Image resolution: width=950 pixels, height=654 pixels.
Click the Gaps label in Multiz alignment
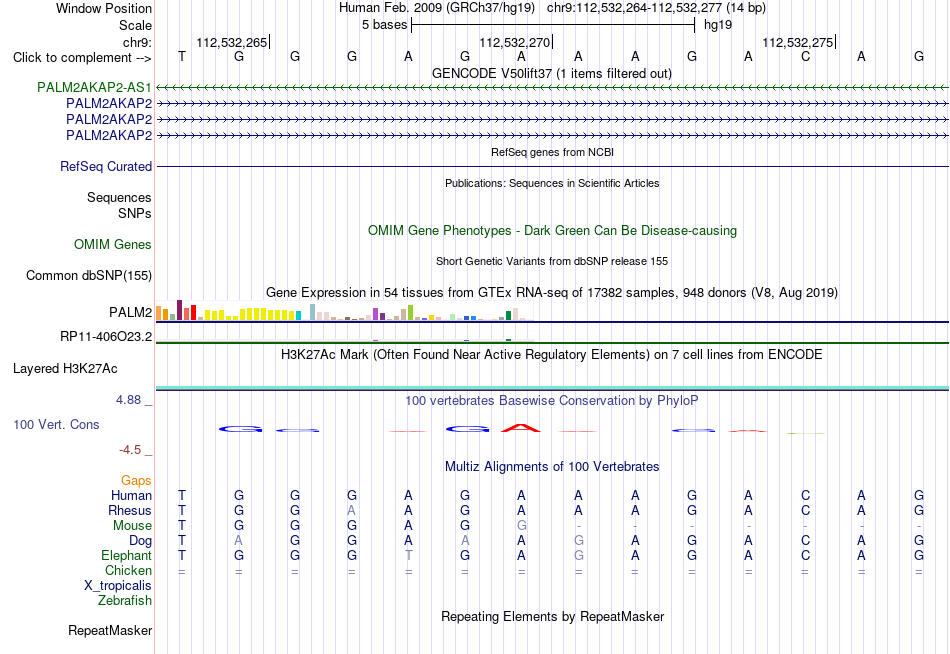point(136,481)
